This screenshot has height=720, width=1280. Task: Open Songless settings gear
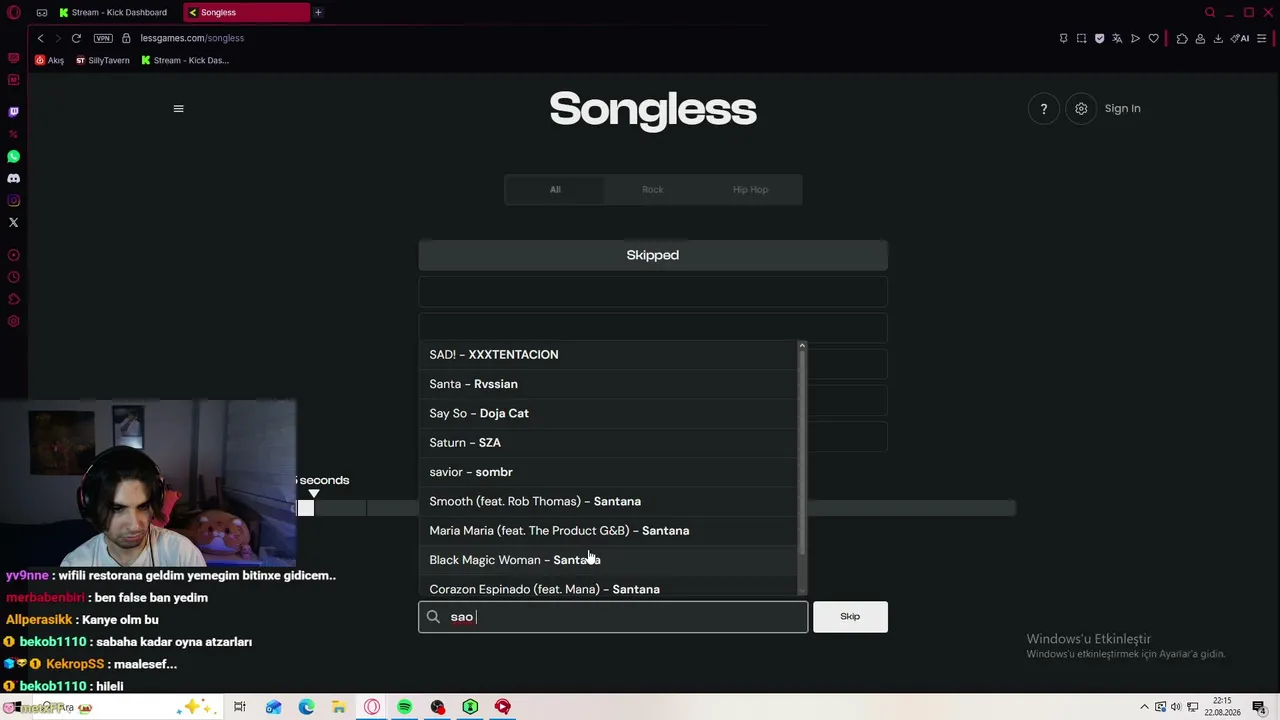point(1081,109)
